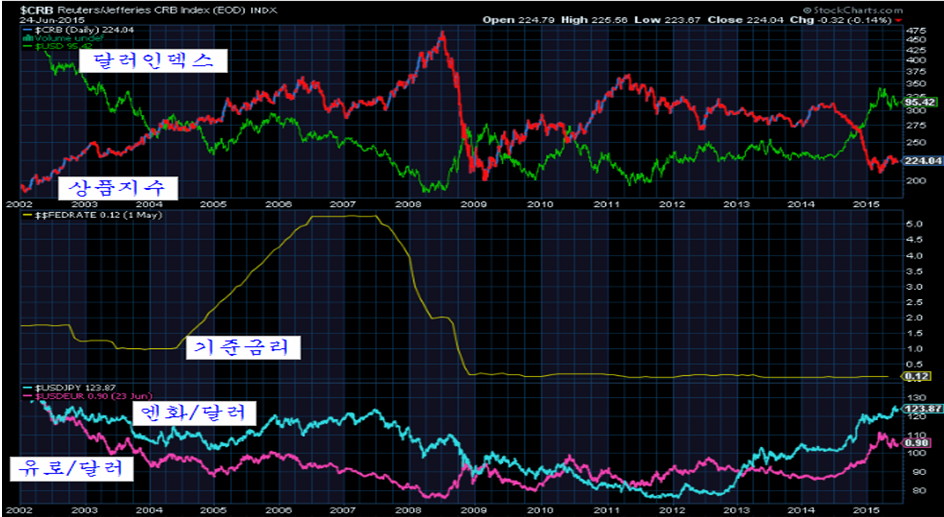Click the 95.42 dollar index value tag
Image resolution: width=944 pixels, height=517 pixels.
[x=918, y=102]
